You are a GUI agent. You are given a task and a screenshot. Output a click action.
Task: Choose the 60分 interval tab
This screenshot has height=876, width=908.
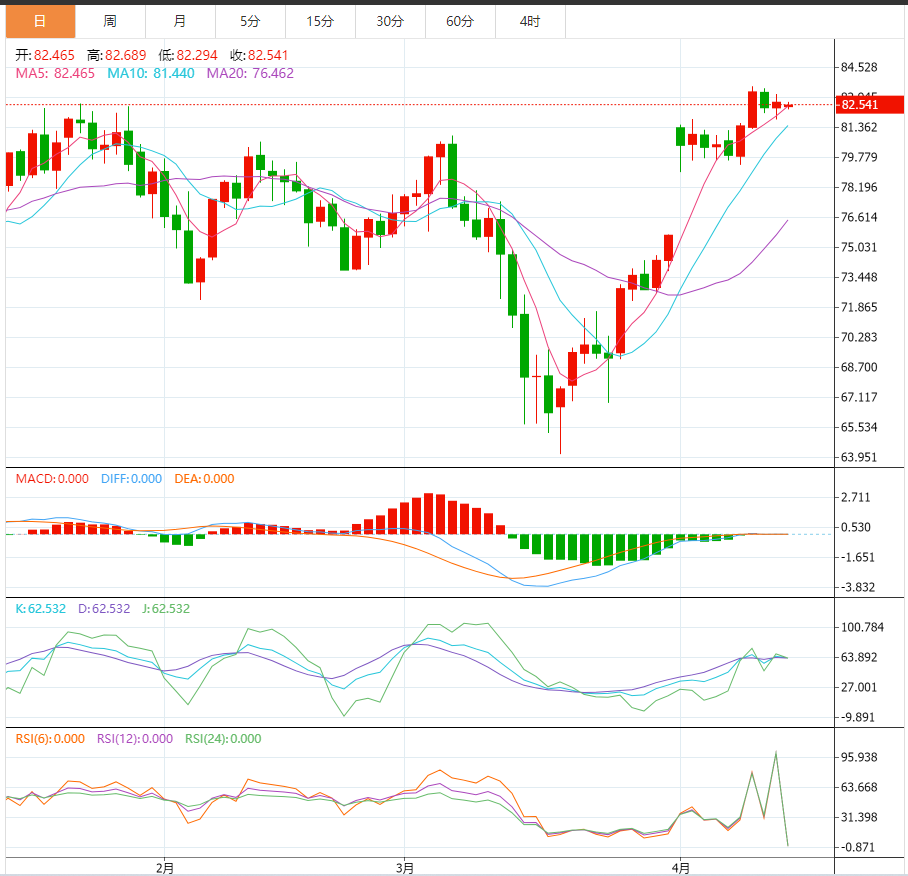coord(459,21)
